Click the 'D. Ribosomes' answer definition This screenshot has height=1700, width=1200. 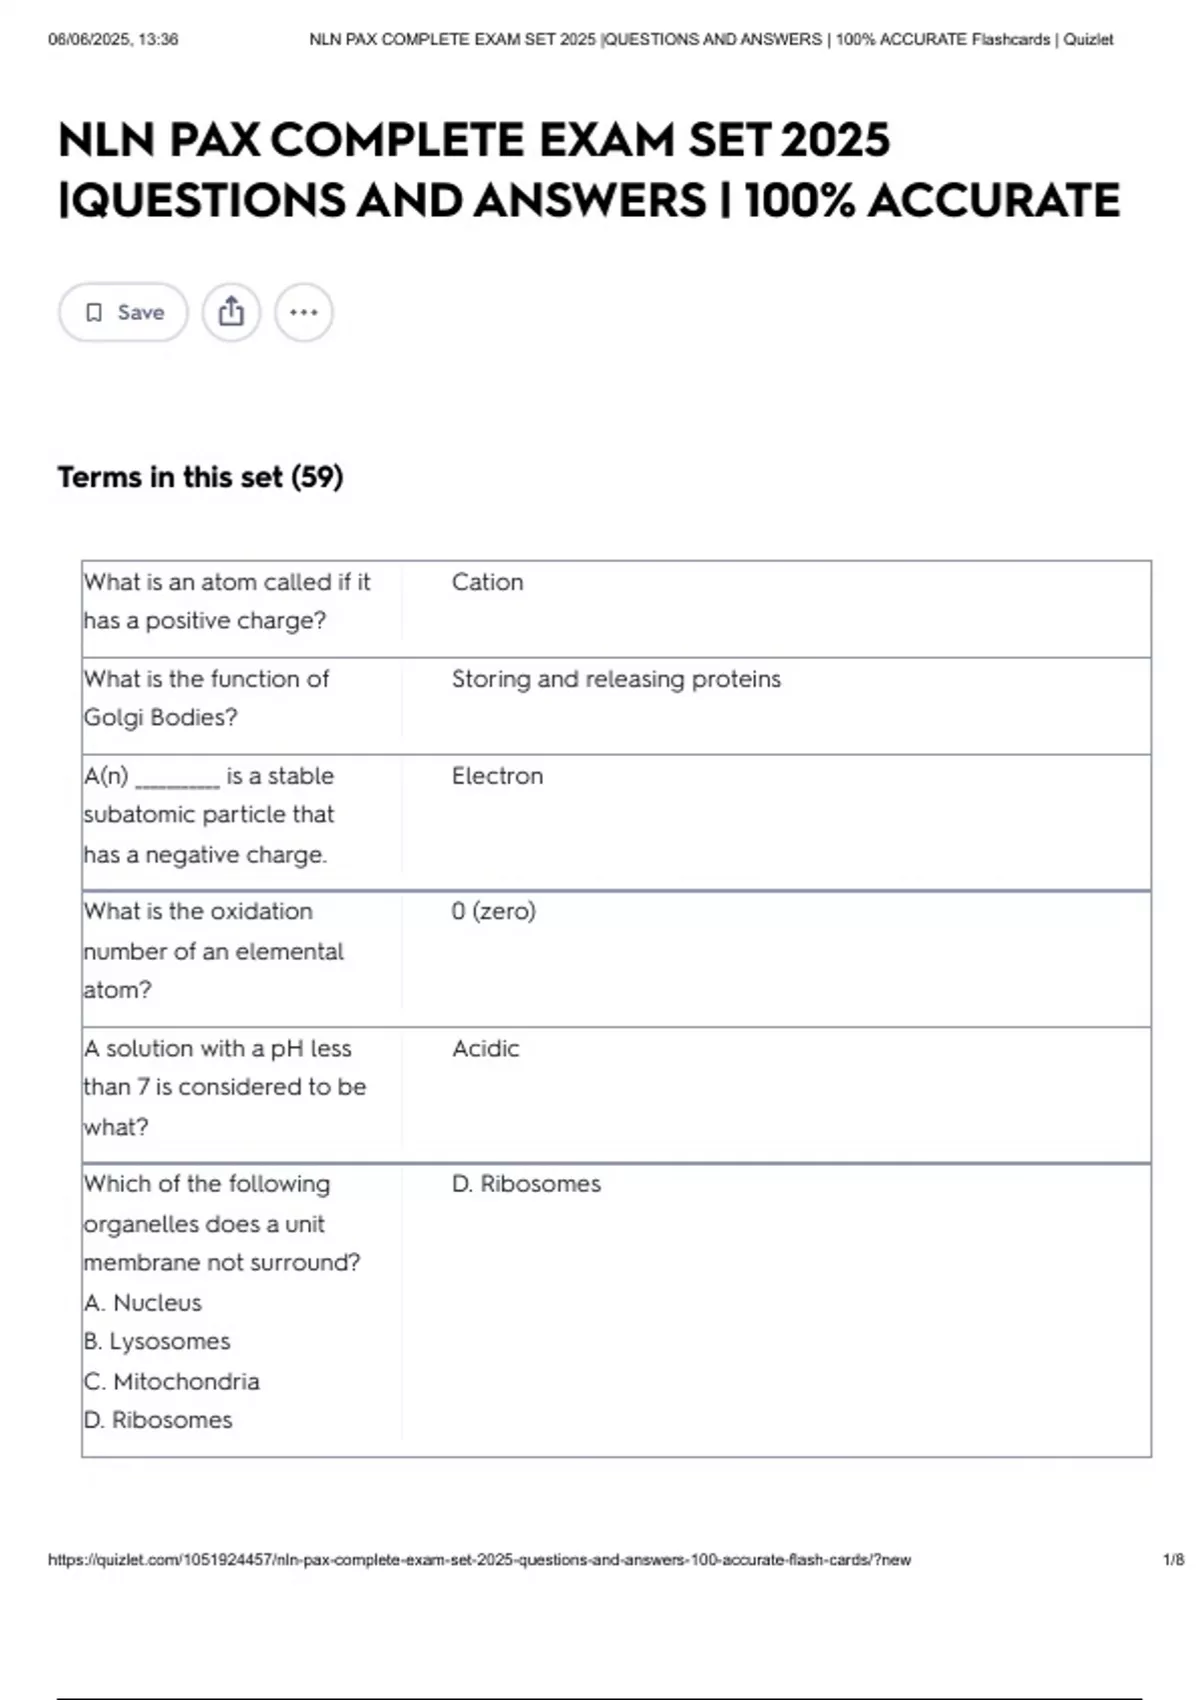[526, 1184]
